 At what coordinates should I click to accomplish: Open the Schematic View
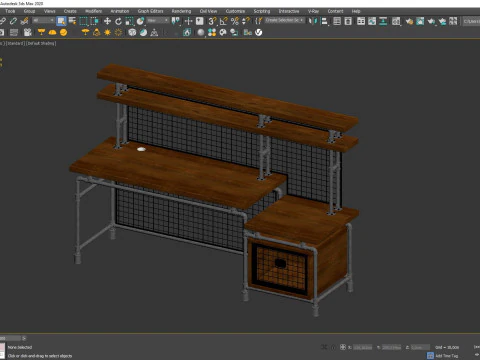383,21
